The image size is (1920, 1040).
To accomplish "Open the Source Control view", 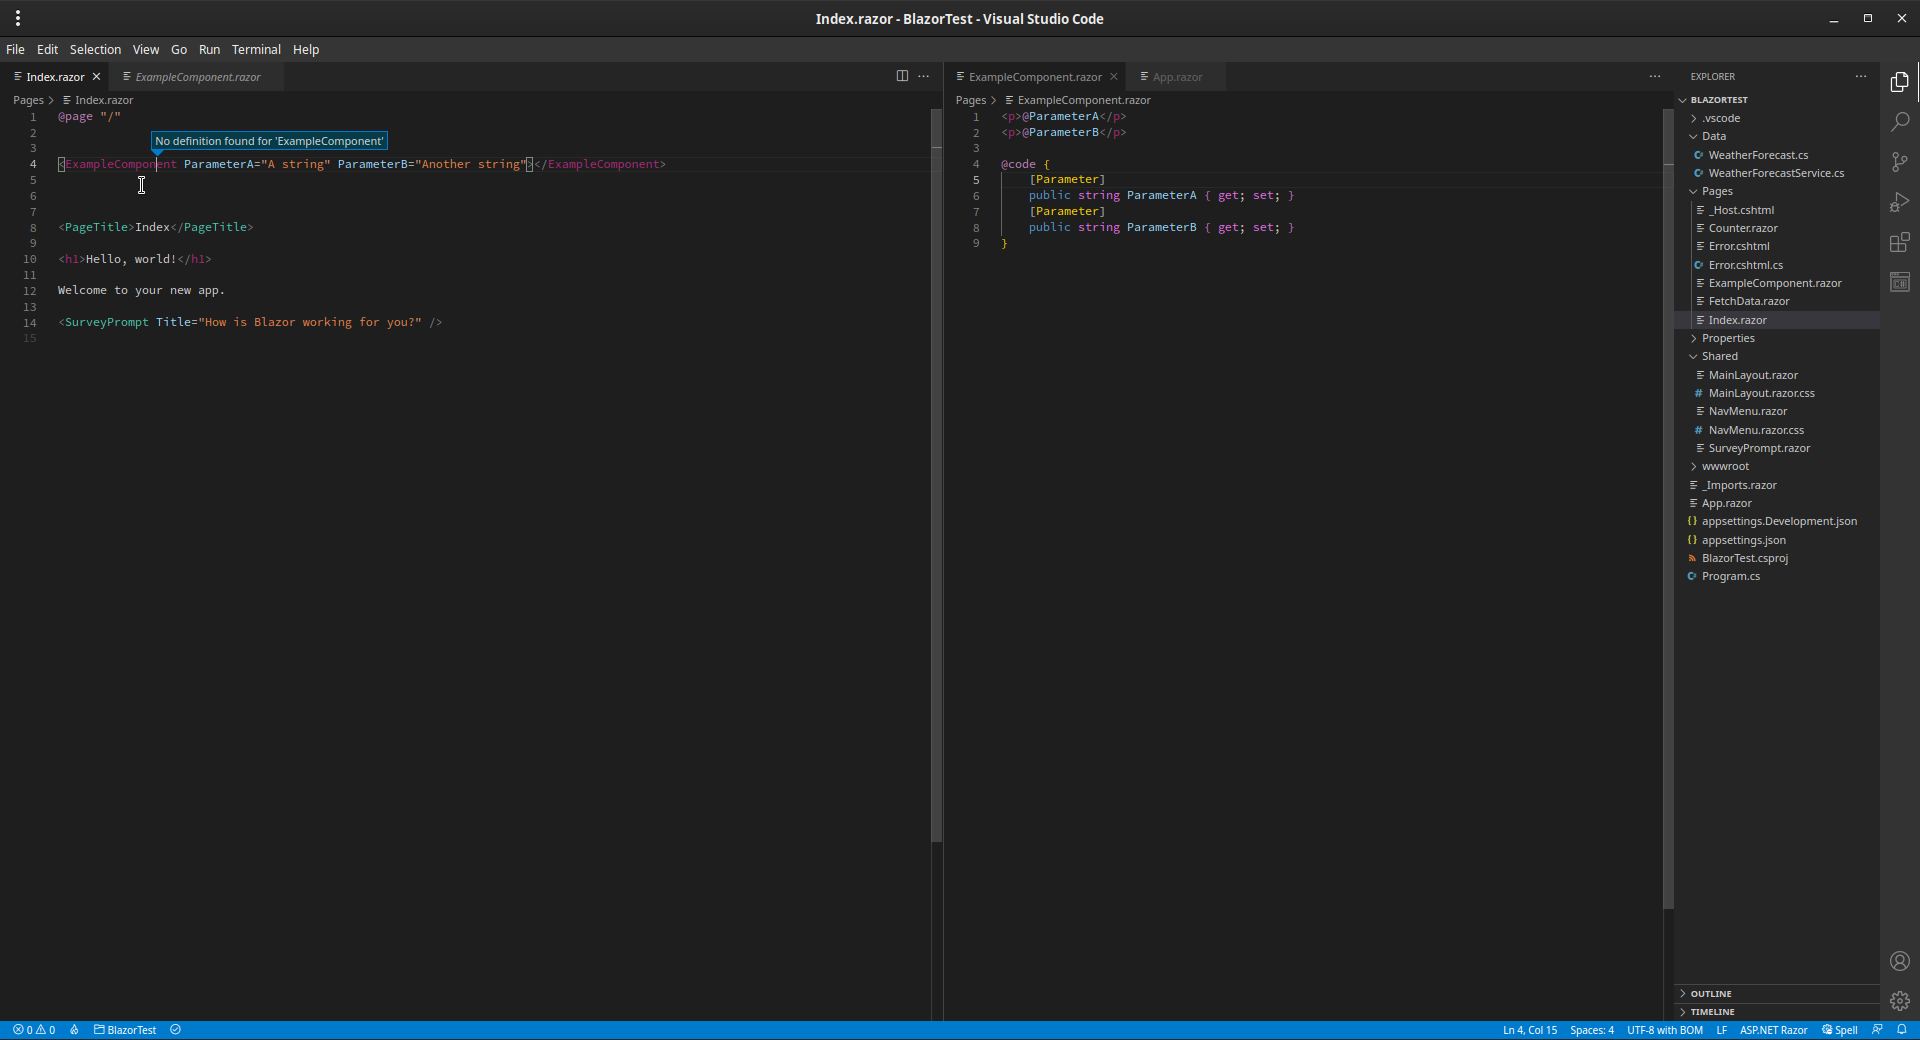I will (x=1901, y=161).
